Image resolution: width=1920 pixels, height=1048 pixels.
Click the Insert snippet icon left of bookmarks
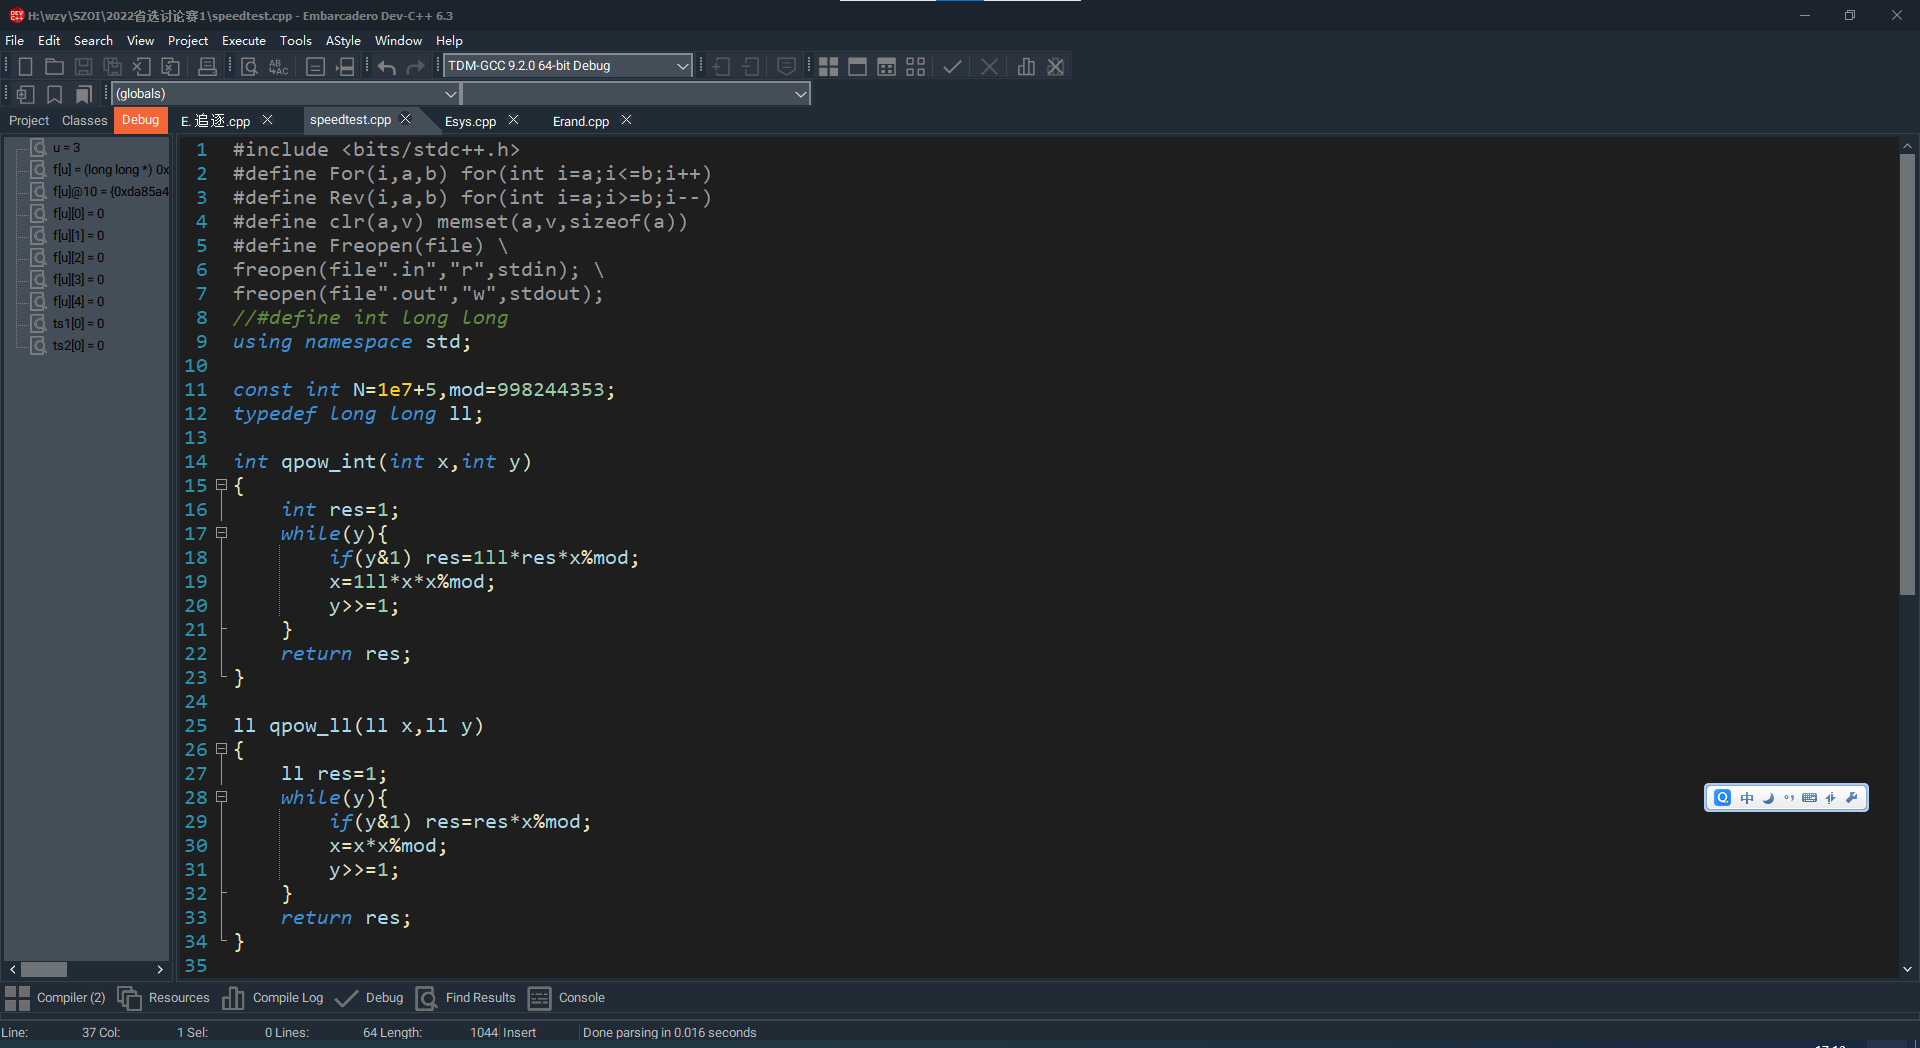point(26,94)
